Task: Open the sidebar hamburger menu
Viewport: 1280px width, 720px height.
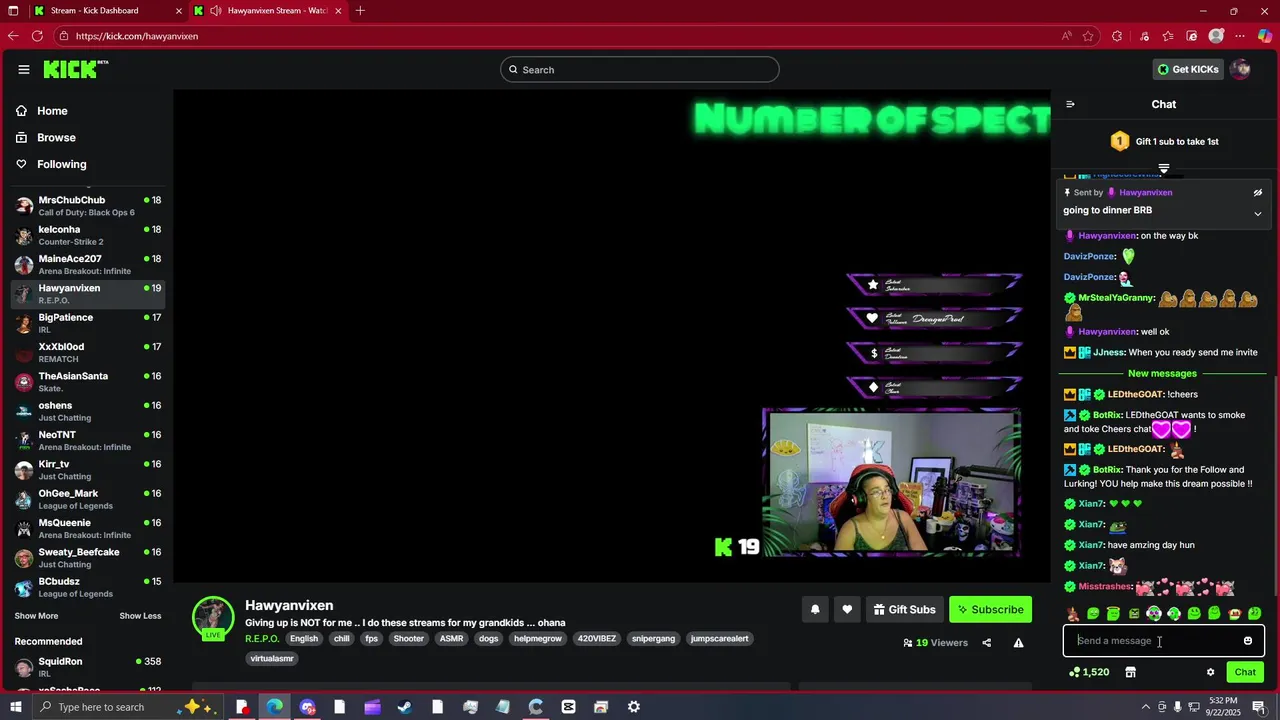Action: pos(24,69)
